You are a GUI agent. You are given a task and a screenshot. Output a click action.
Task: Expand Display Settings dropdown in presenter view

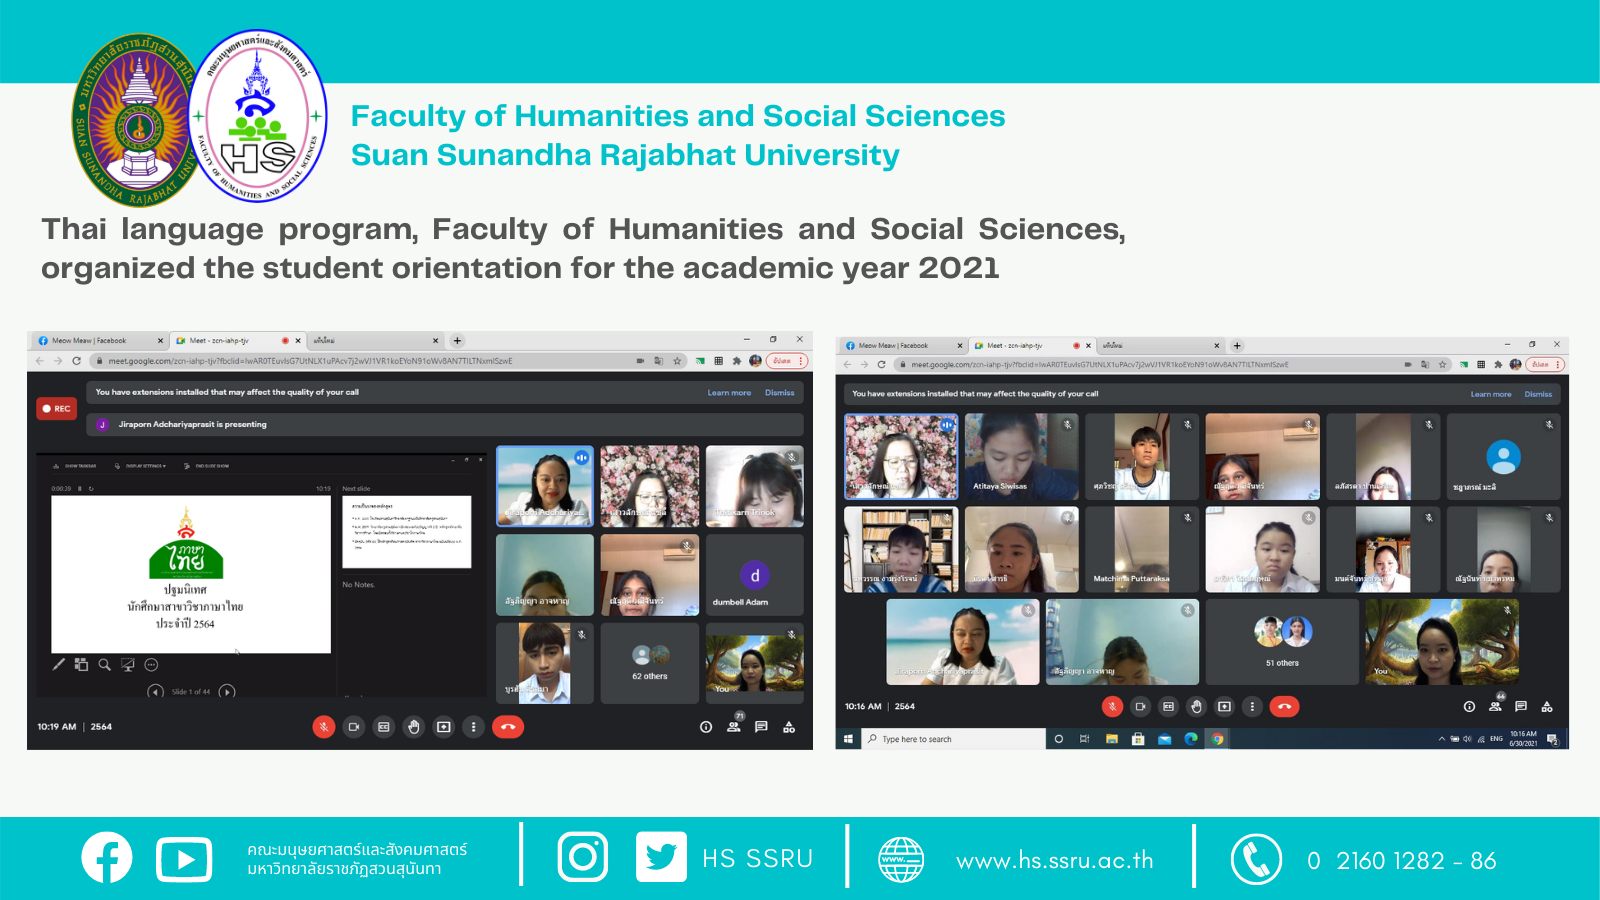pos(146,466)
